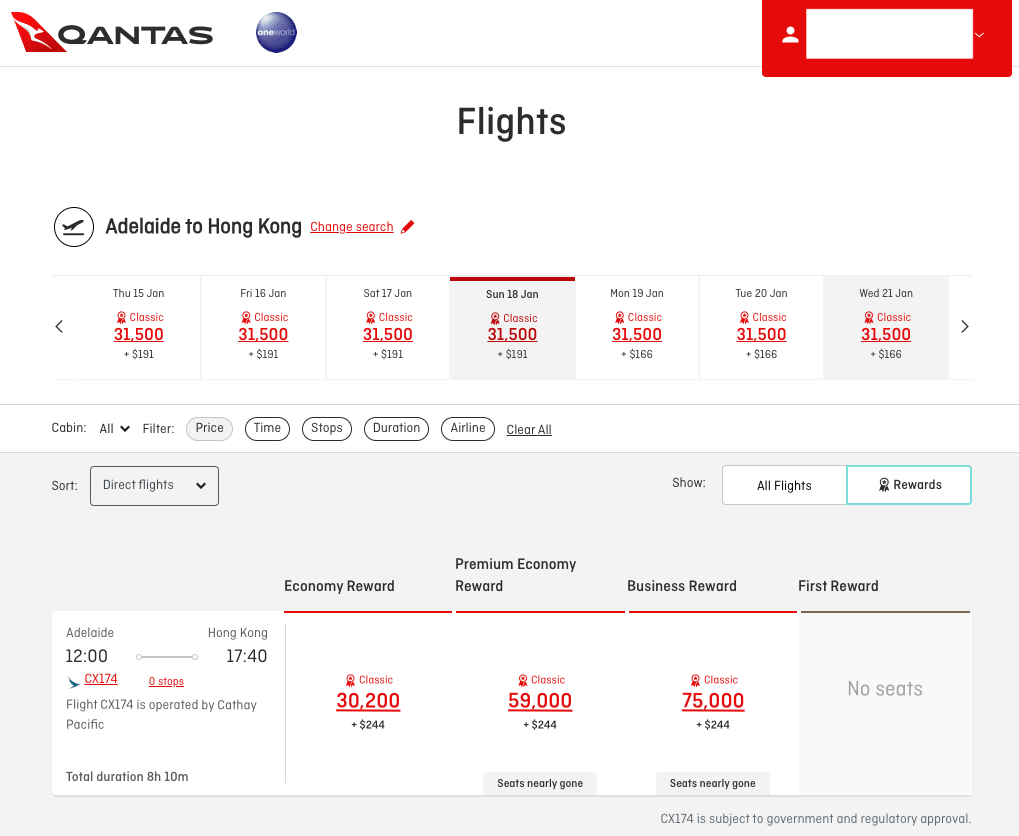Click Classic reward ribbon icon under Fri 16 Jan
The width and height of the screenshot is (1019, 836).
246,317
